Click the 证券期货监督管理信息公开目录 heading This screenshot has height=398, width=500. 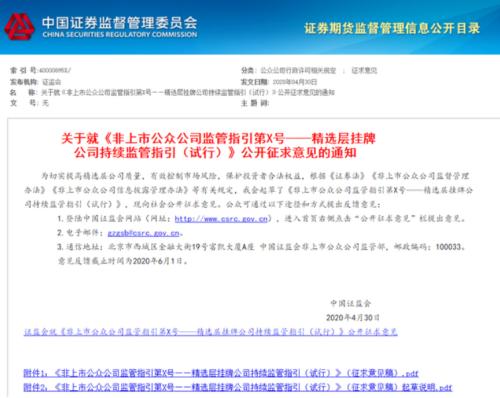click(392, 28)
